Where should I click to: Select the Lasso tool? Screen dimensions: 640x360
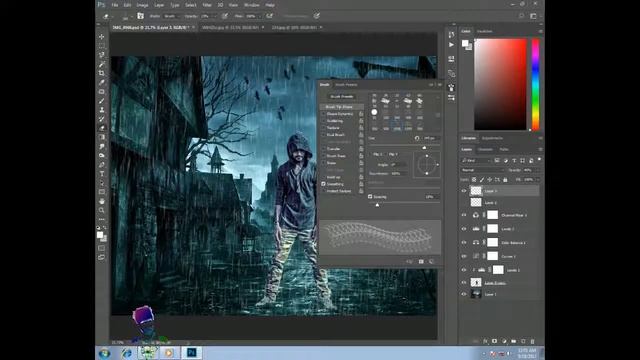pos(102,55)
